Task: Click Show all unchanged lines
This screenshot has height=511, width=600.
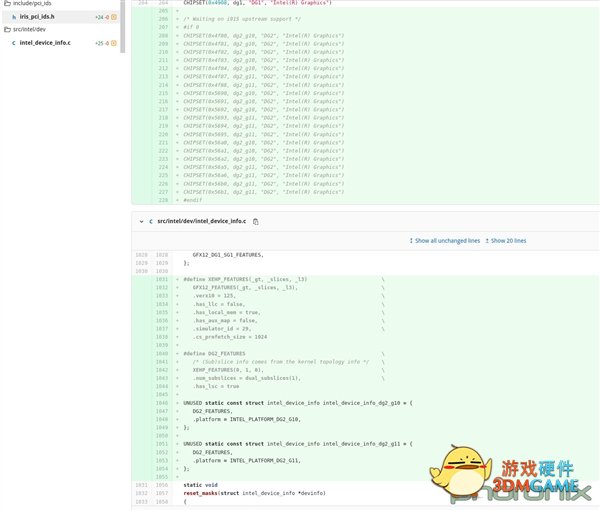Action: click(445, 241)
